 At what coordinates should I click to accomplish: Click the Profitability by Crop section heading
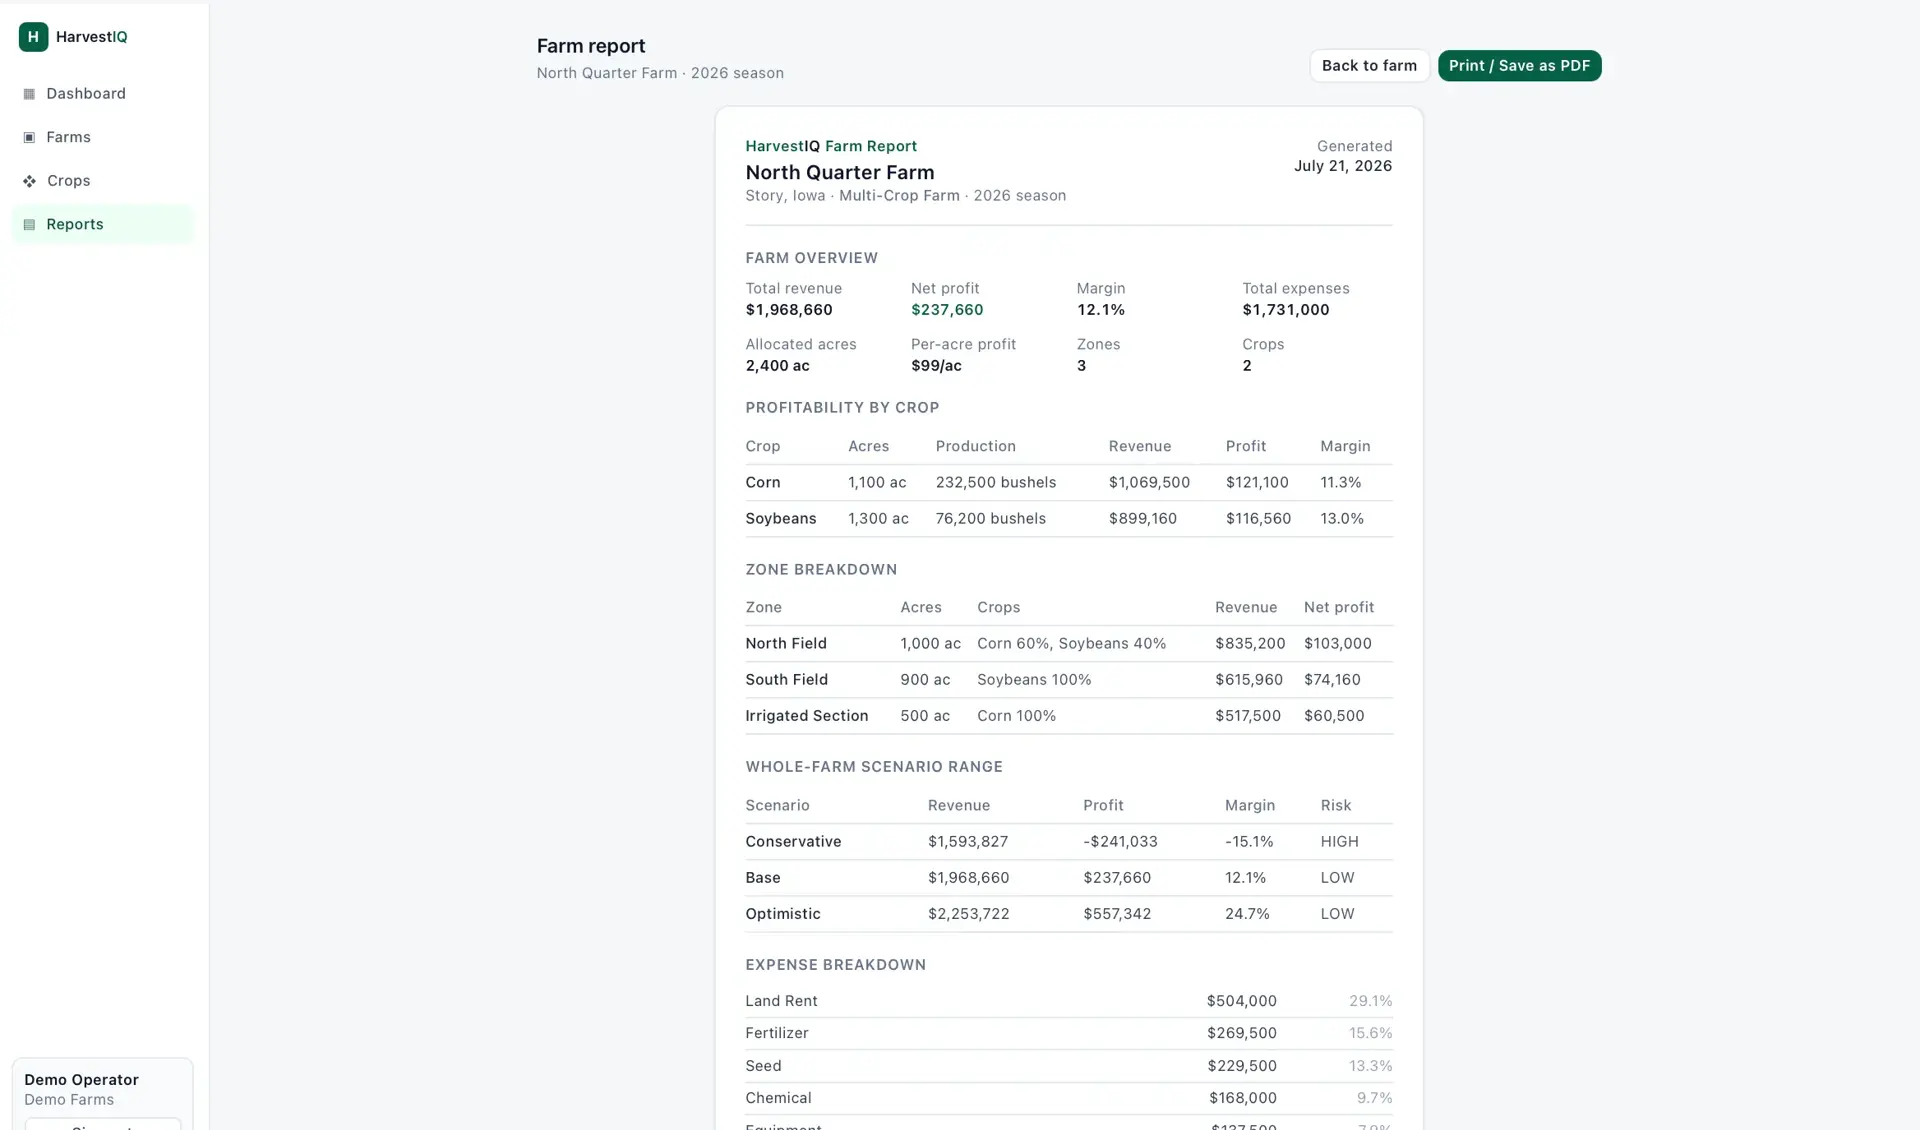pyautogui.click(x=842, y=408)
